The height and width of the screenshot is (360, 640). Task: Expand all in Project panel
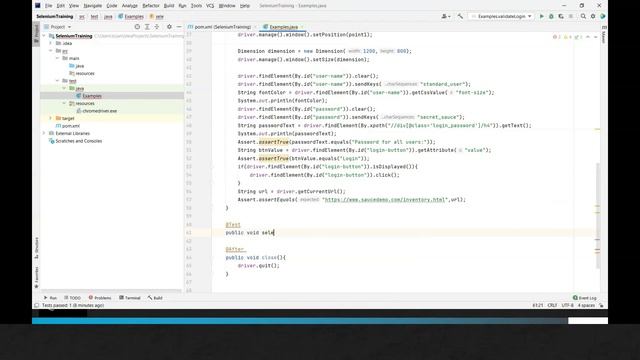click(147, 27)
